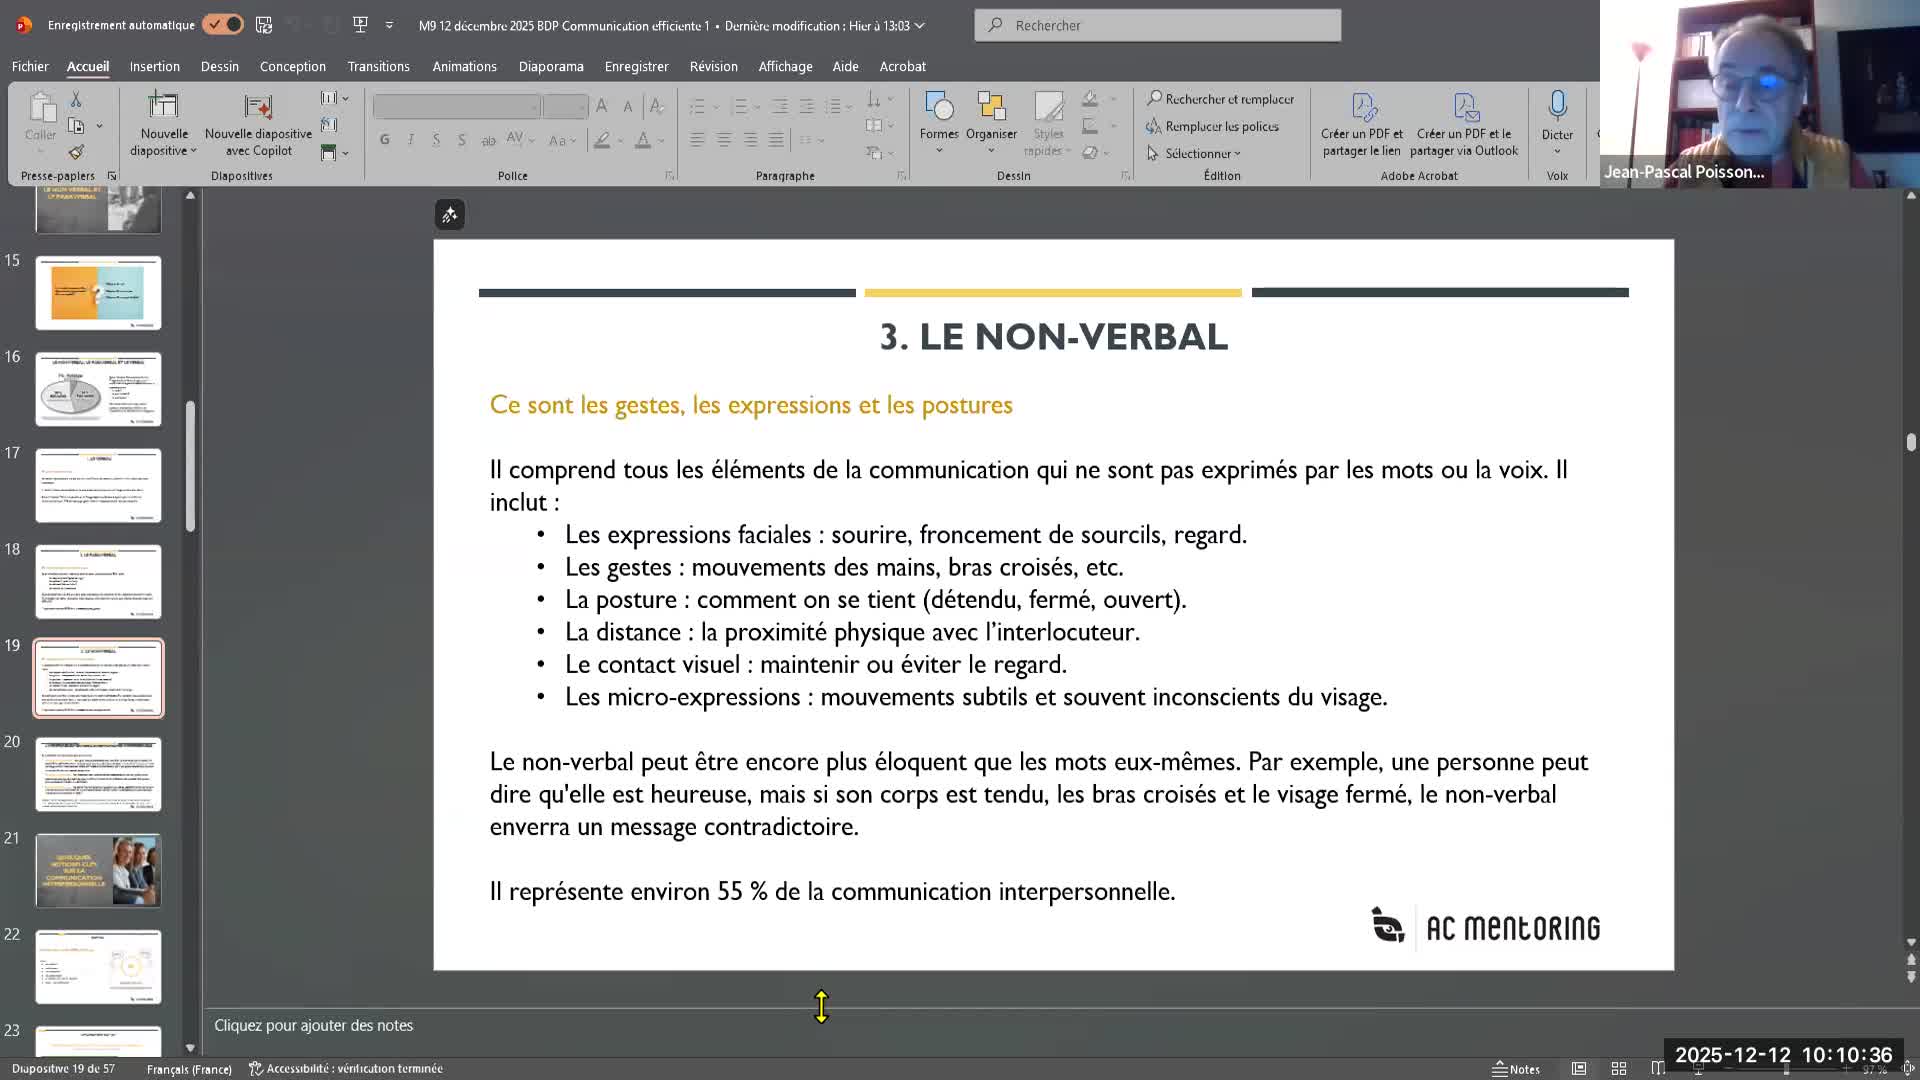The image size is (1920, 1080).
Task: Expand the document title dropdown chevron
Action: tap(919, 26)
